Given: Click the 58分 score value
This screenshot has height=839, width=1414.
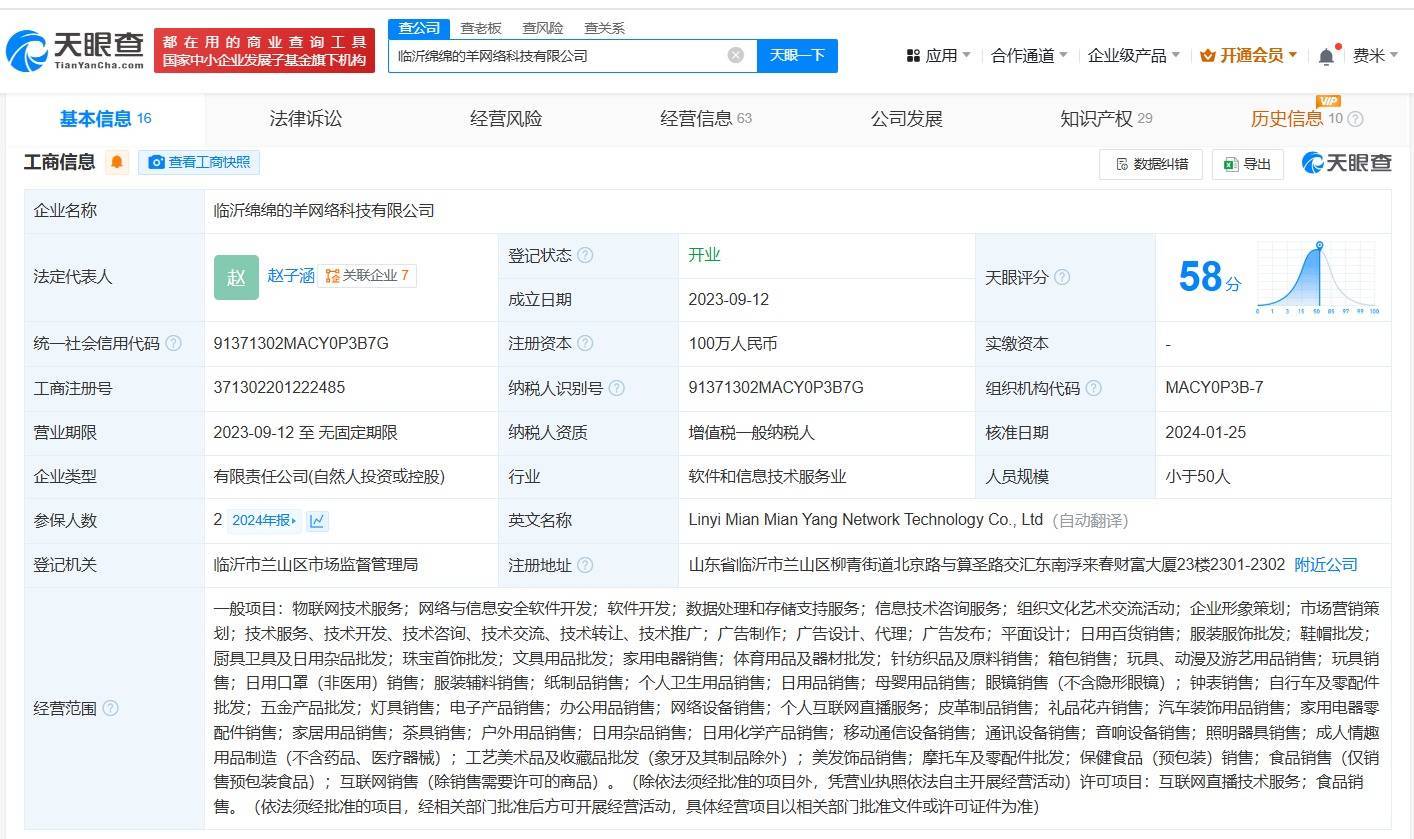Looking at the screenshot, I should (1209, 277).
